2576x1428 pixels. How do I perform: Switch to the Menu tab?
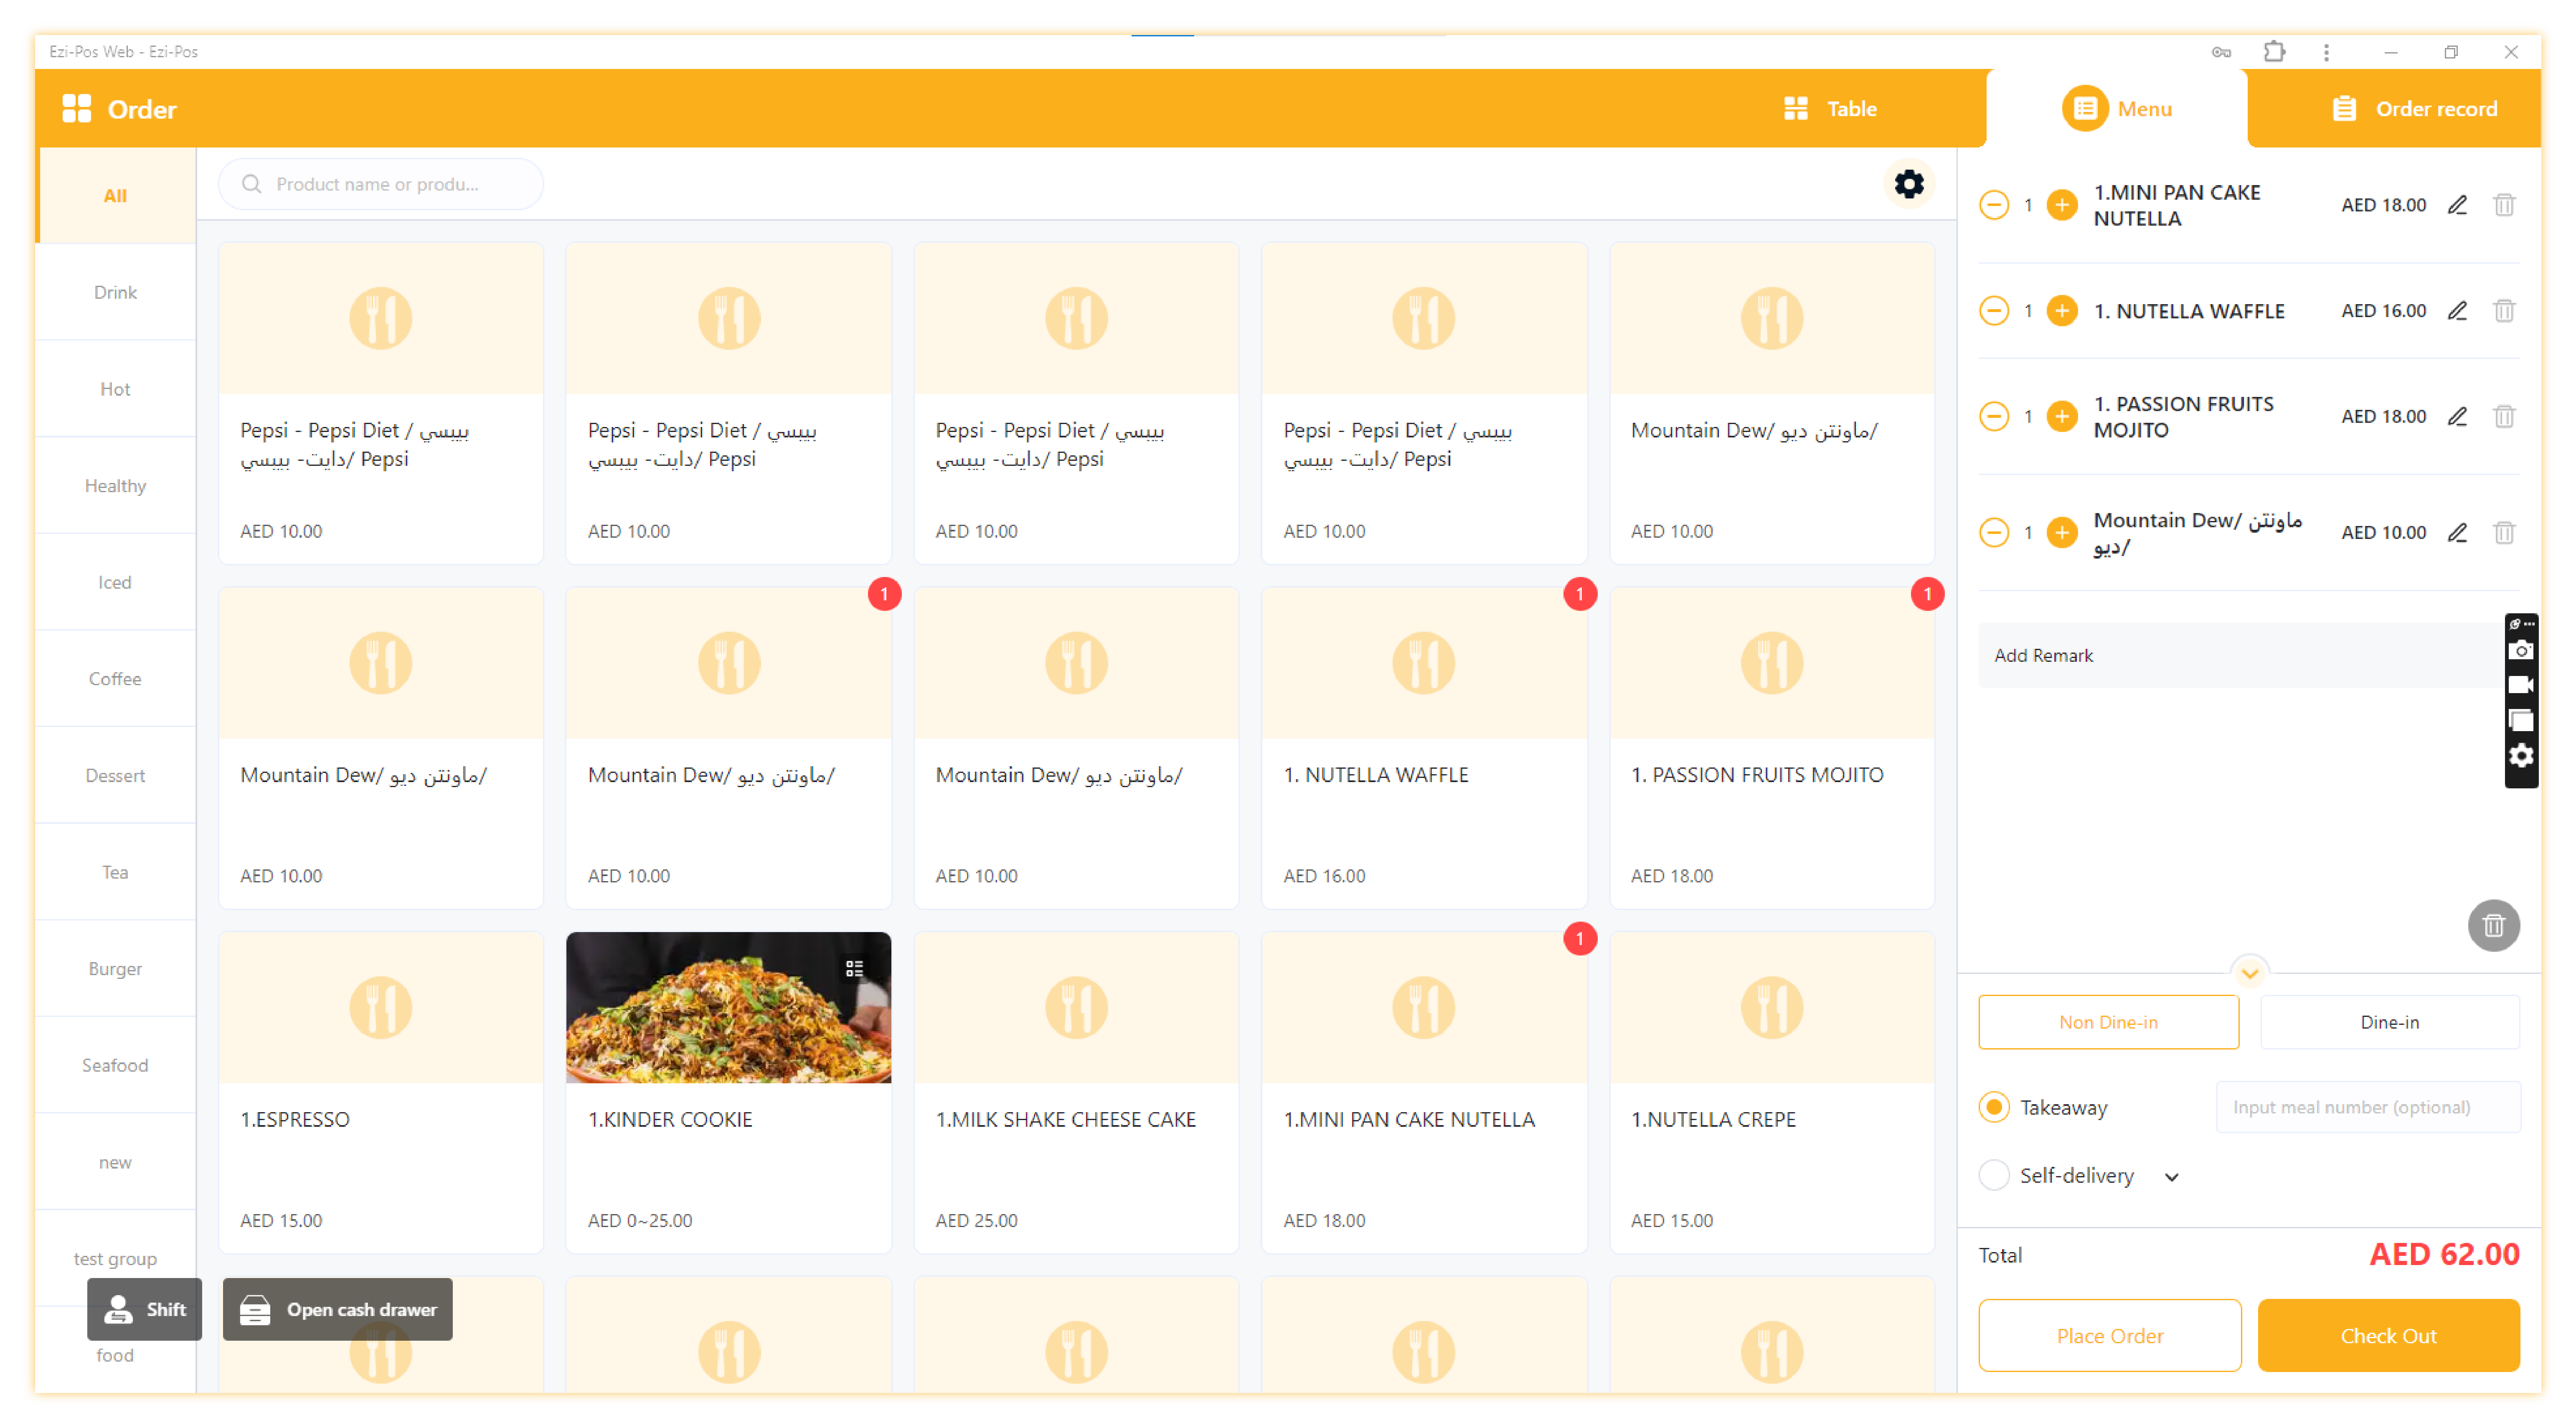click(2116, 109)
